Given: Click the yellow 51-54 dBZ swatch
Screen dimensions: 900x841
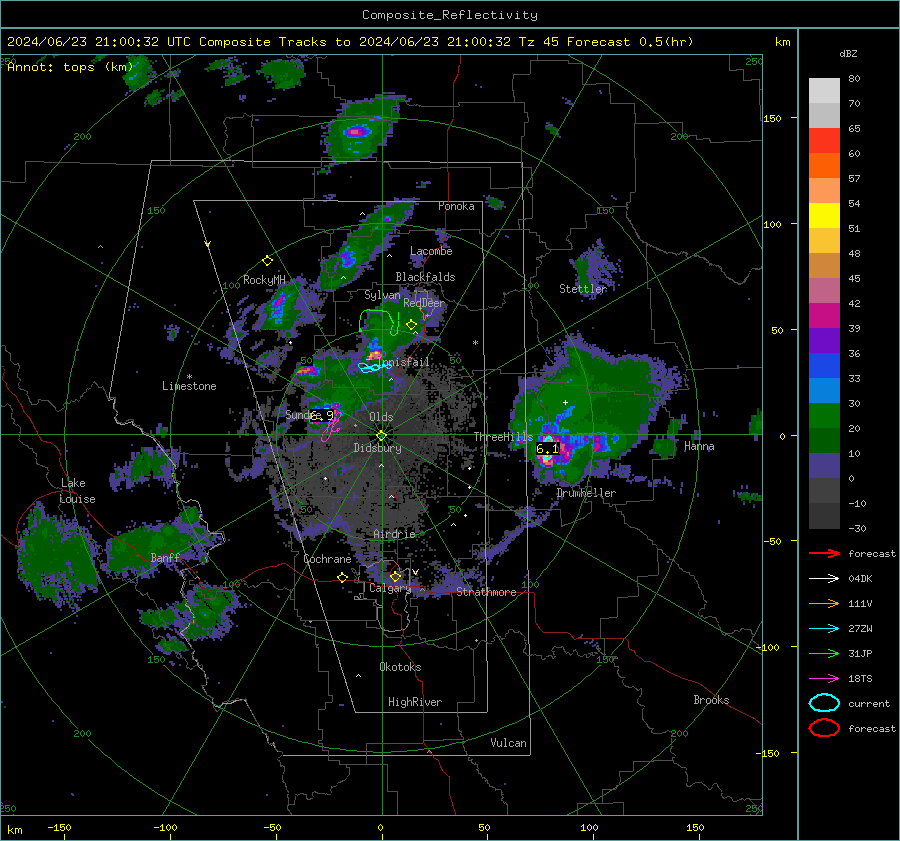Looking at the screenshot, I should [824, 215].
